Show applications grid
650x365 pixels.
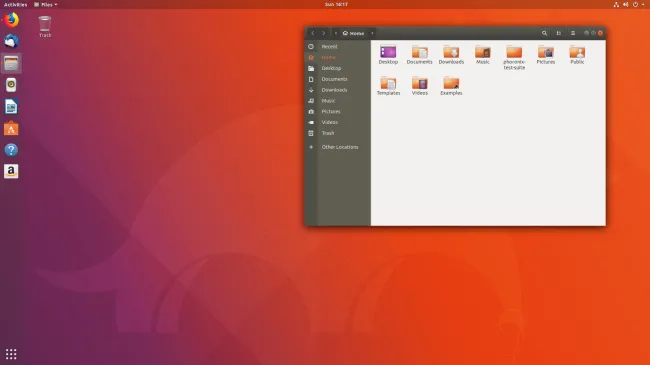pos(11,354)
